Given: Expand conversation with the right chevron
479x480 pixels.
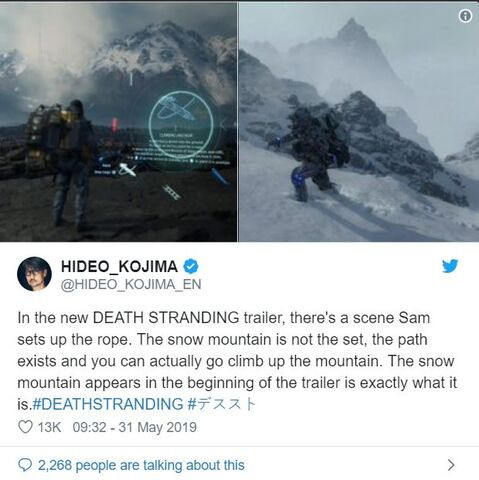Looking at the screenshot, I should coord(451,465).
